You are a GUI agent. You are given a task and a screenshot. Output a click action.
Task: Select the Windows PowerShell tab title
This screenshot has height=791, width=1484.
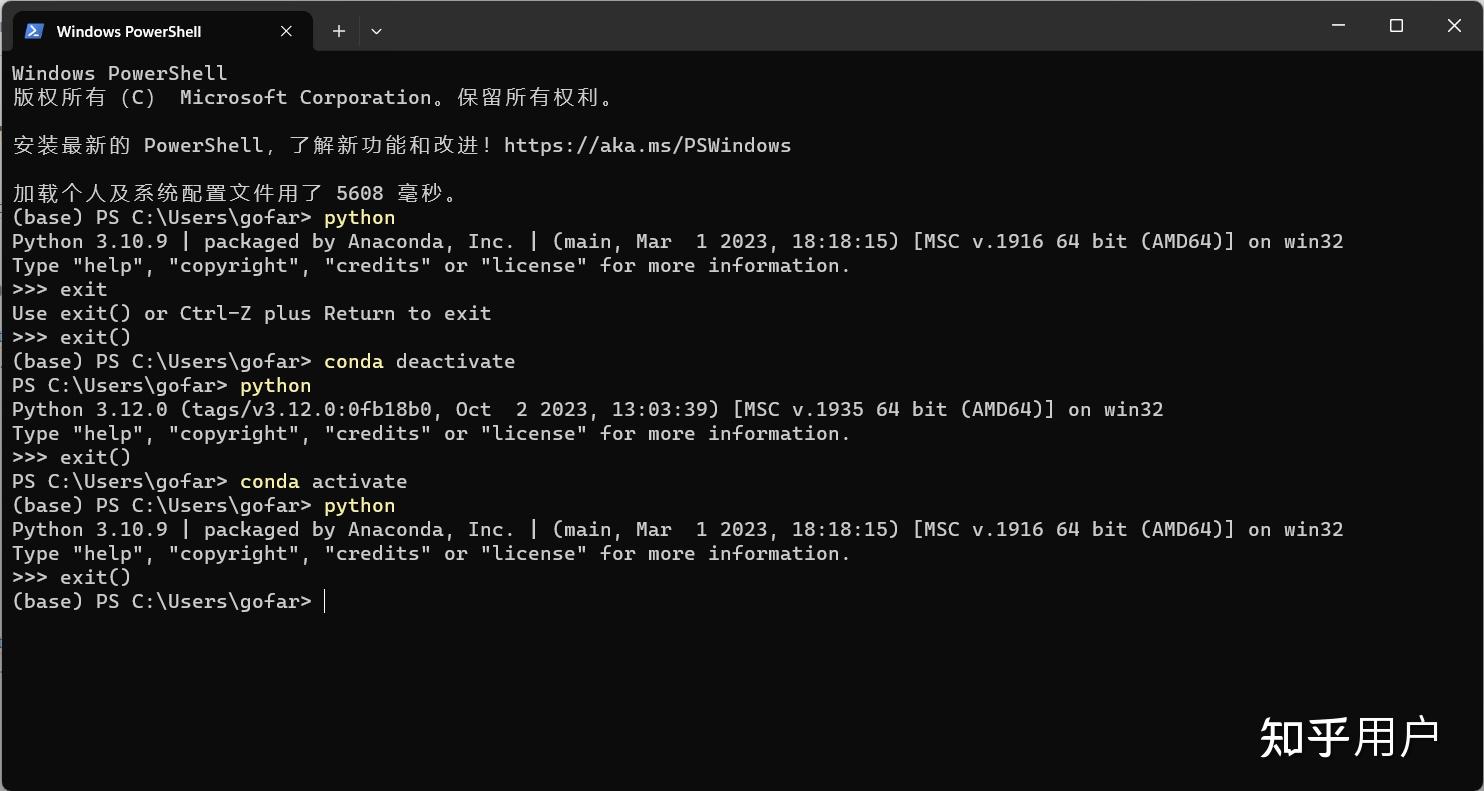click(129, 31)
